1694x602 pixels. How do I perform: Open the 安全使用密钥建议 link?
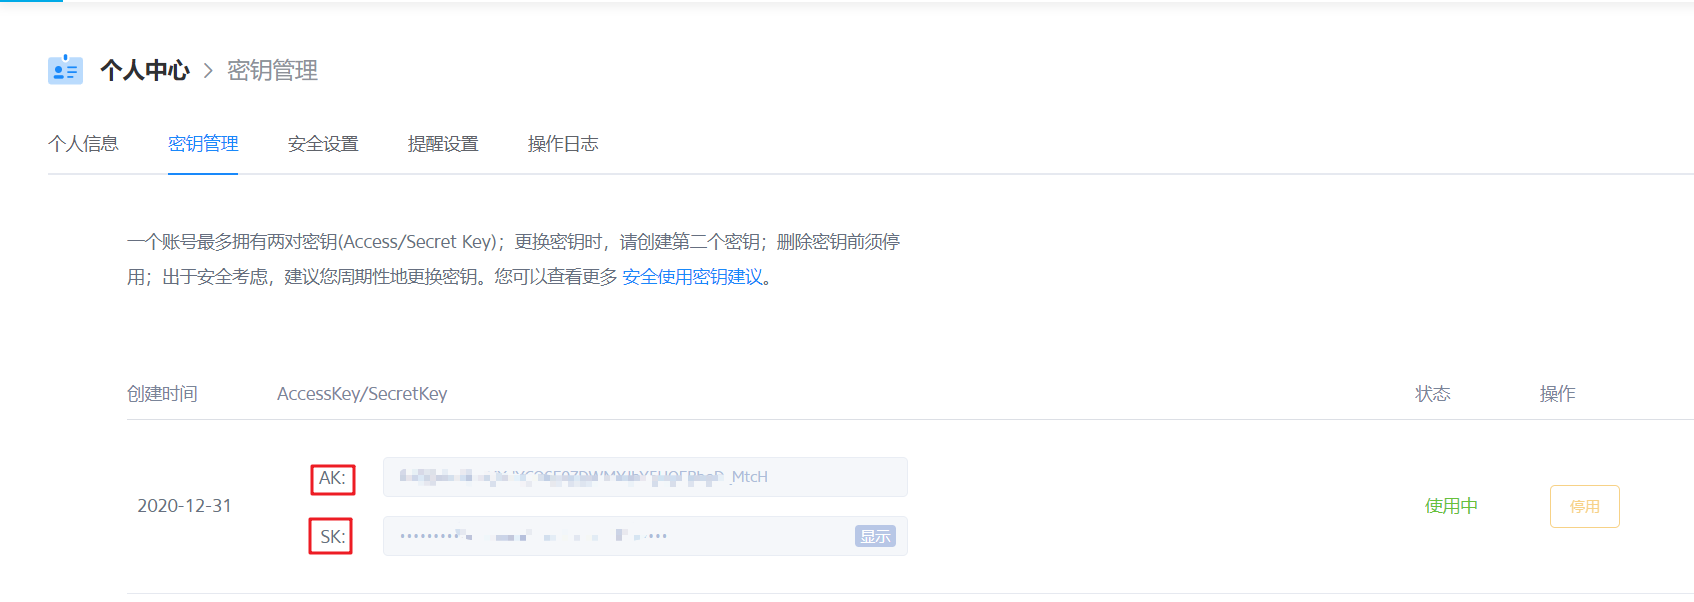click(692, 277)
